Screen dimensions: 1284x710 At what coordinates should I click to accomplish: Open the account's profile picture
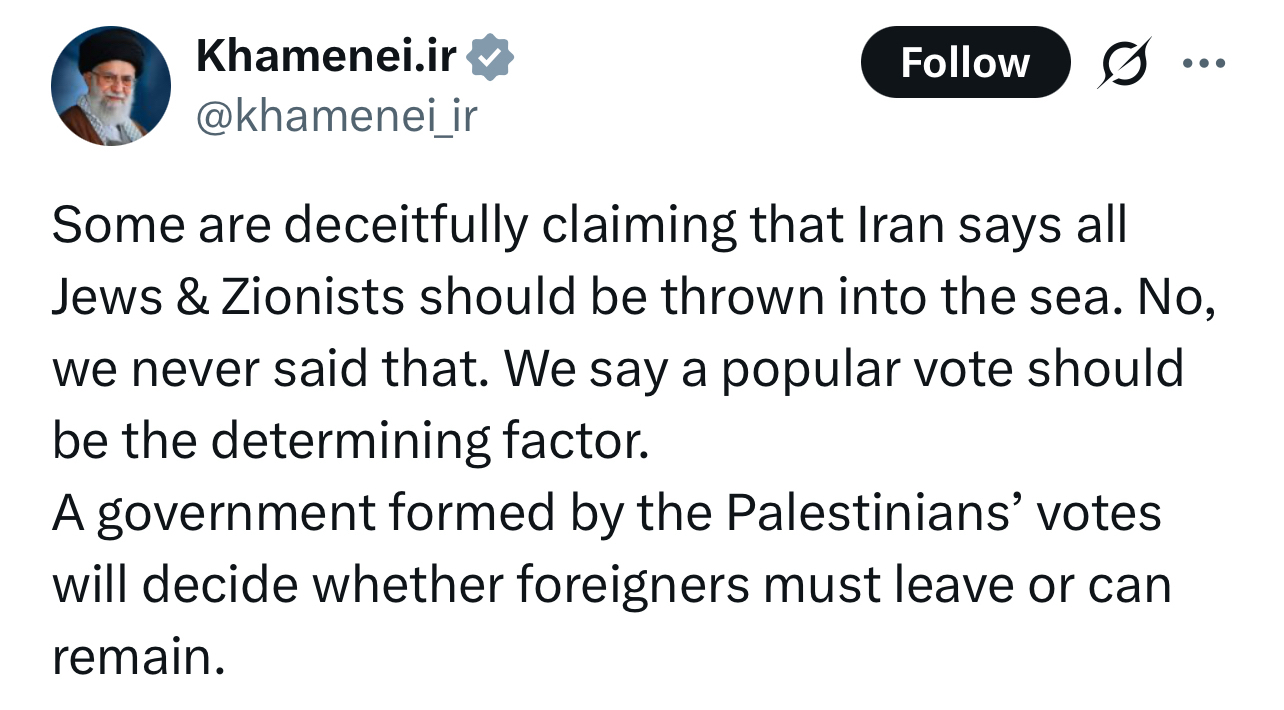pyautogui.click(x=111, y=86)
